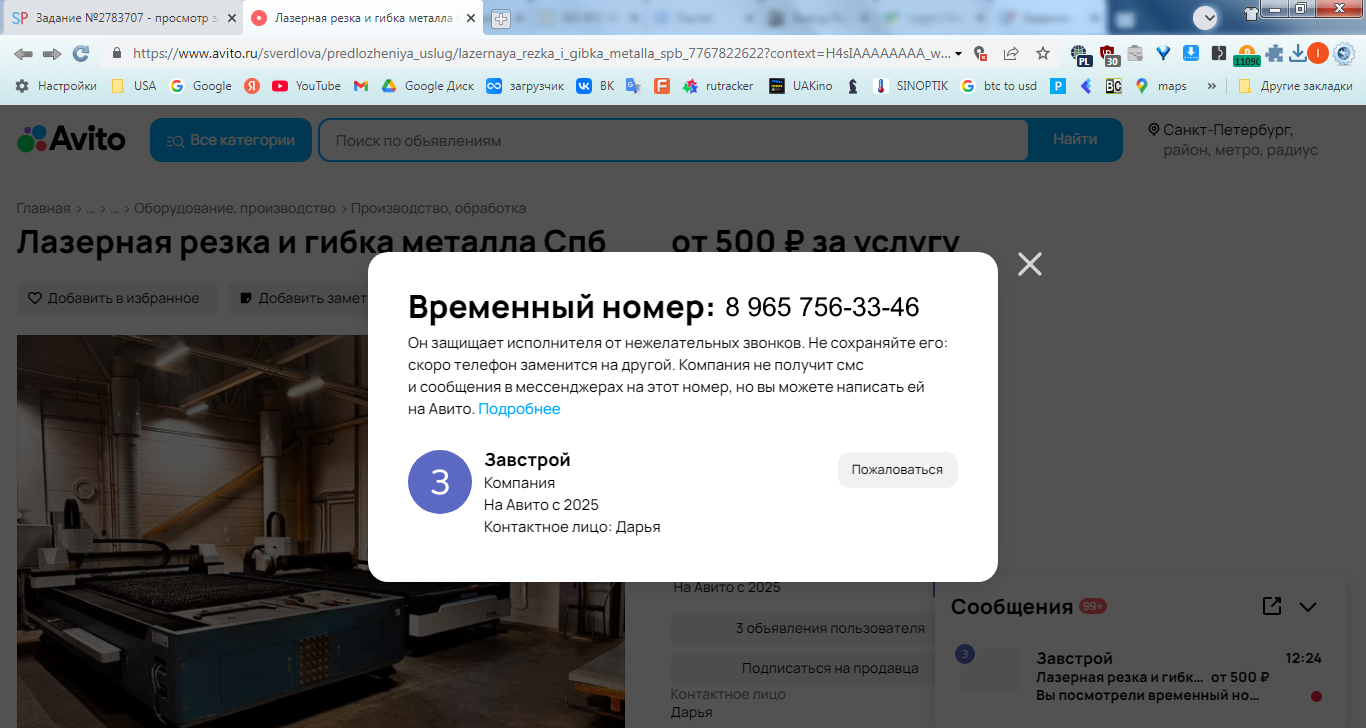Click the 'Поиск по объявлениям' search field

(x=674, y=140)
